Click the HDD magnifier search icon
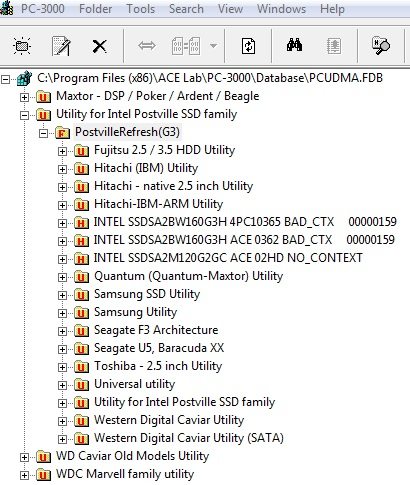 (381, 45)
